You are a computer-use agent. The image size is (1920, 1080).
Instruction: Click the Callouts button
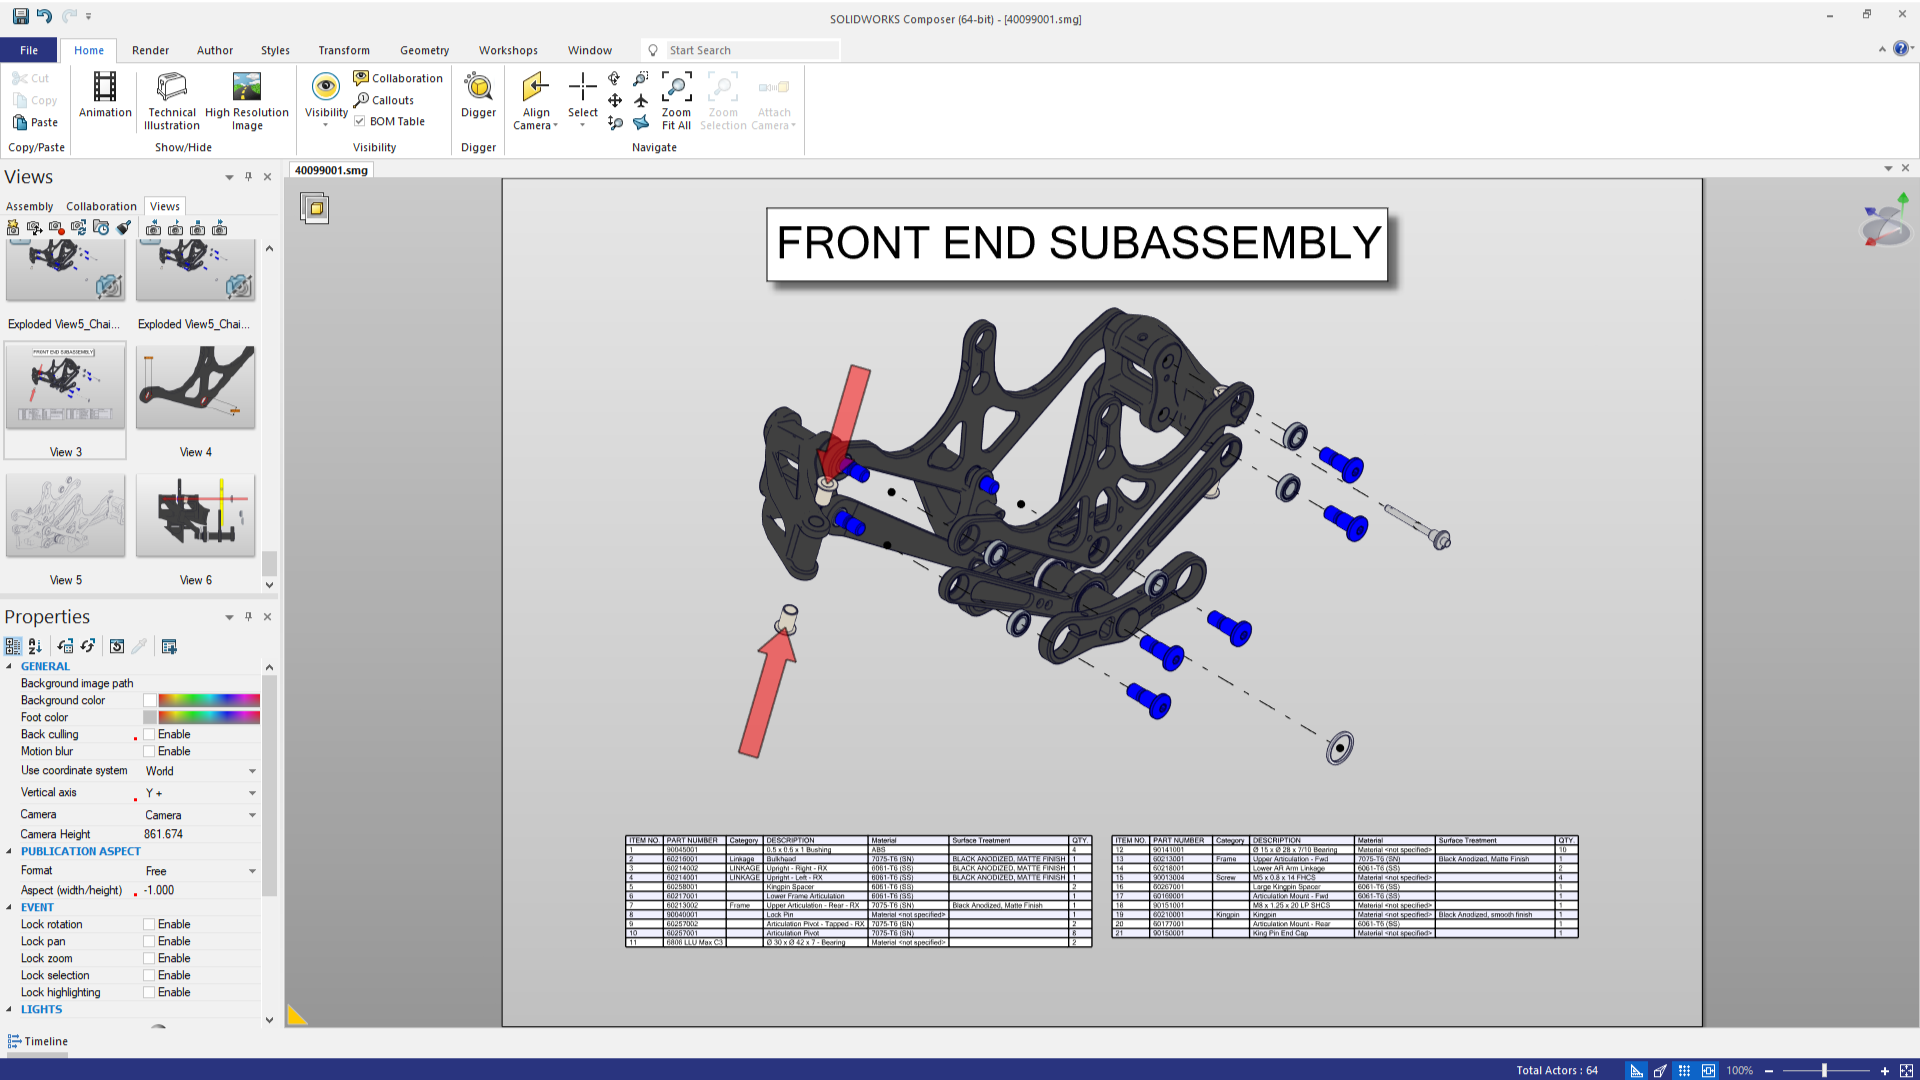click(384, 100)
